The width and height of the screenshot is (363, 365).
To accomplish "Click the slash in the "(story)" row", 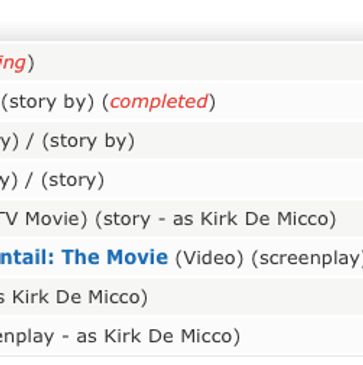I will (x=29, y=180).
